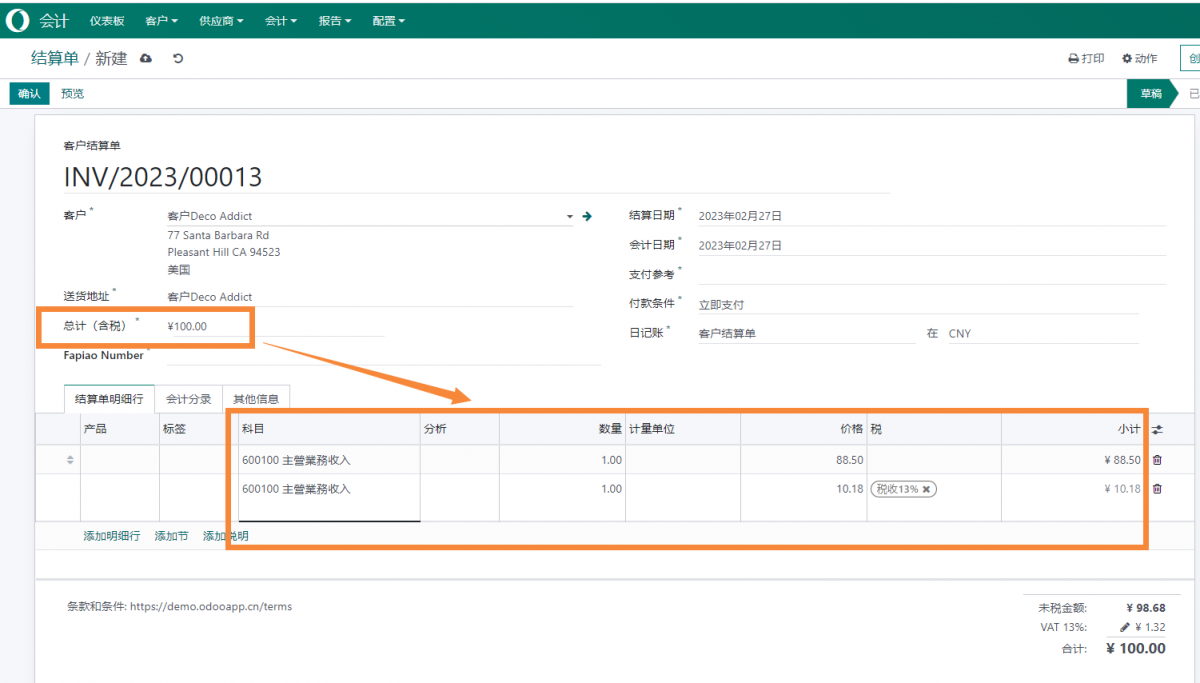
Task: Click the Odoo logo in top bar
Action: click(16, 20)
